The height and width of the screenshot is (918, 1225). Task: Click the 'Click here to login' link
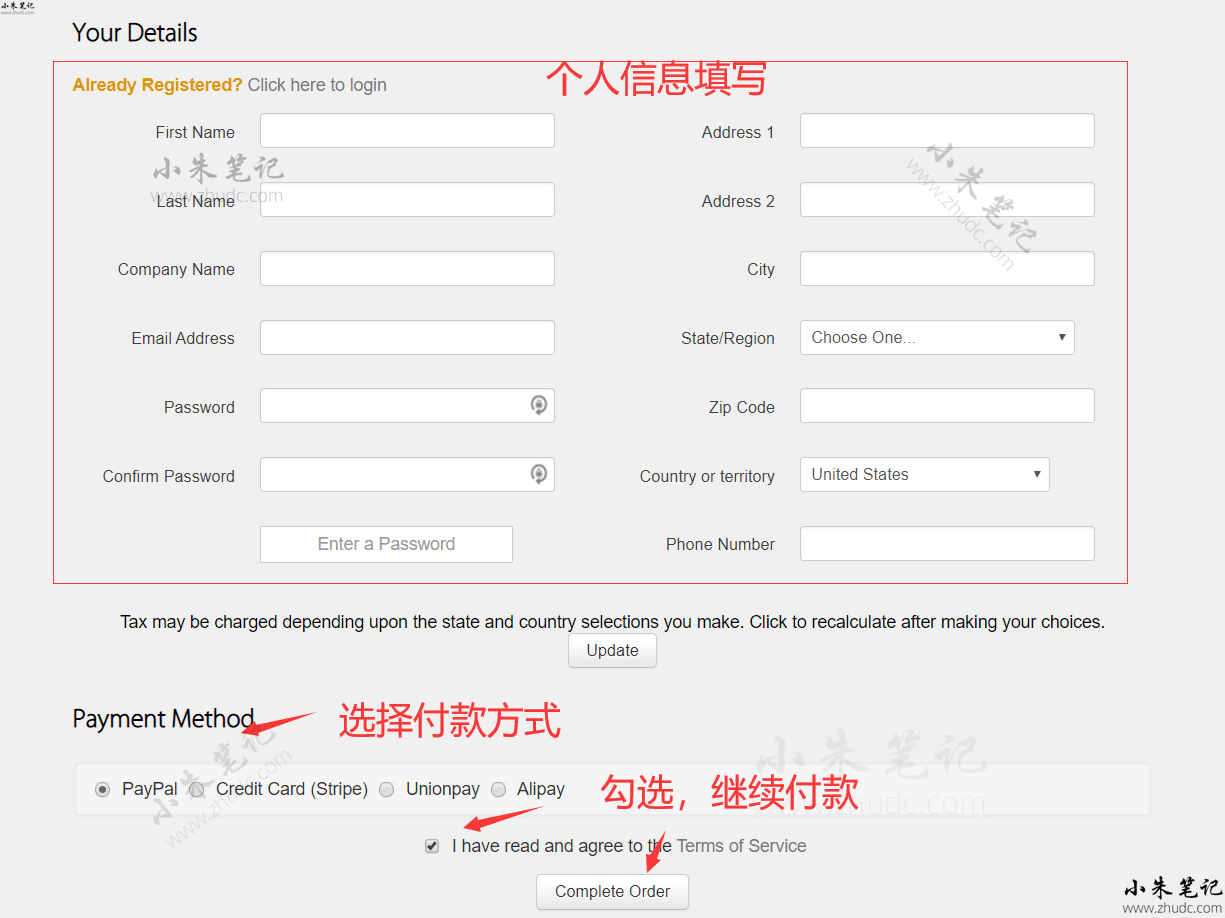317,85
